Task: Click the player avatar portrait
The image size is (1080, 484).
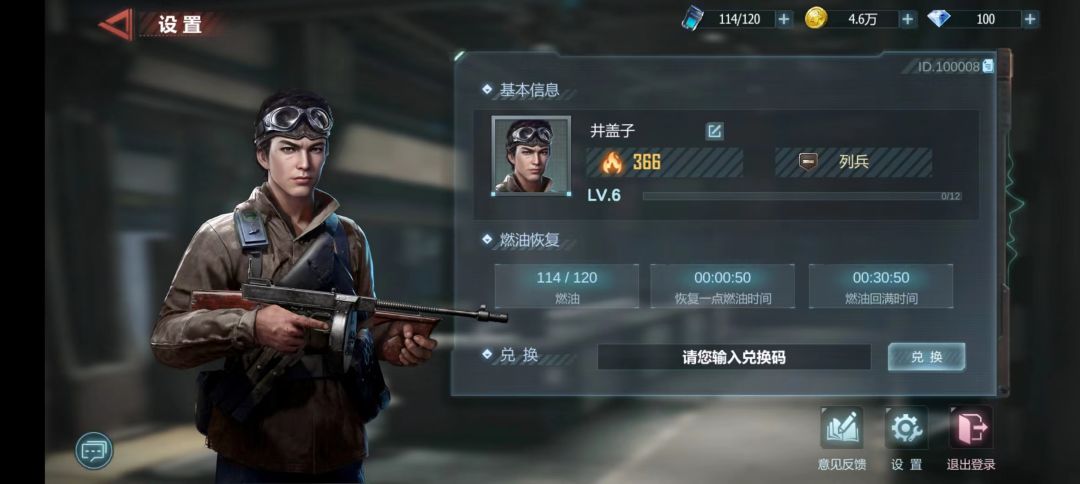Action: point(531,156)
